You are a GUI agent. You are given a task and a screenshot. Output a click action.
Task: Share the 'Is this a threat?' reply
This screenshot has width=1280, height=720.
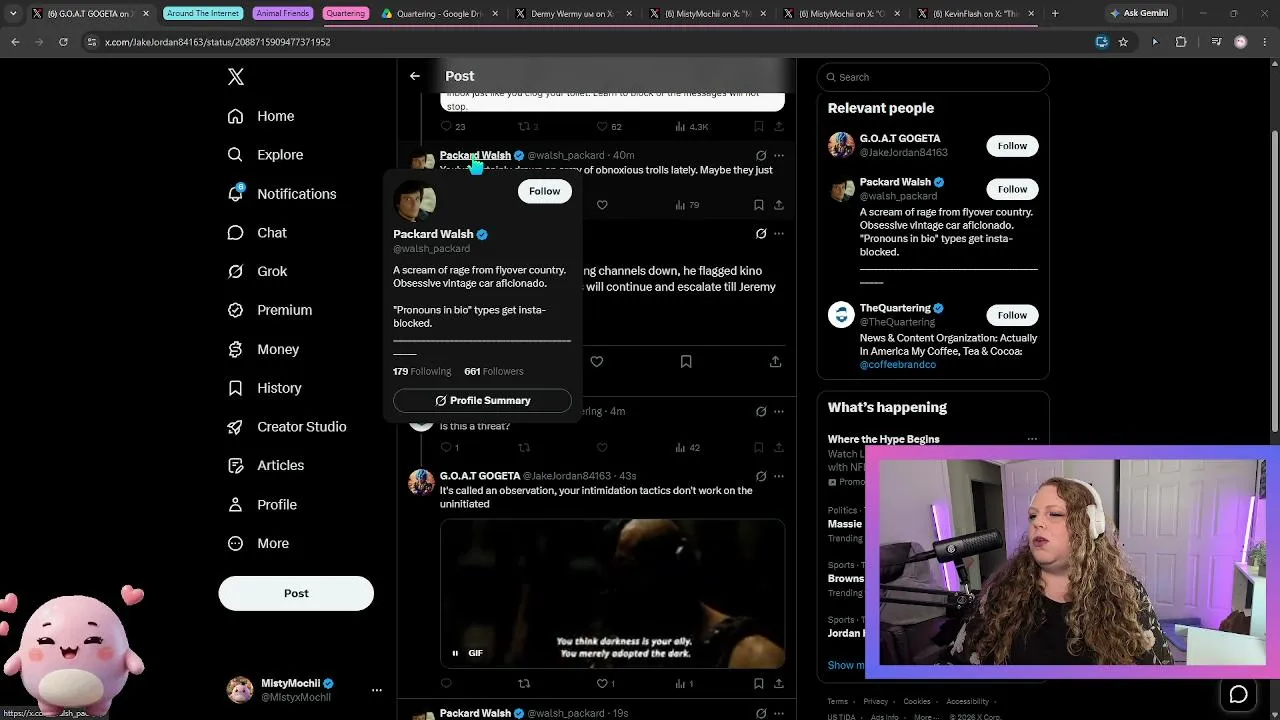(x=779, y=448)
